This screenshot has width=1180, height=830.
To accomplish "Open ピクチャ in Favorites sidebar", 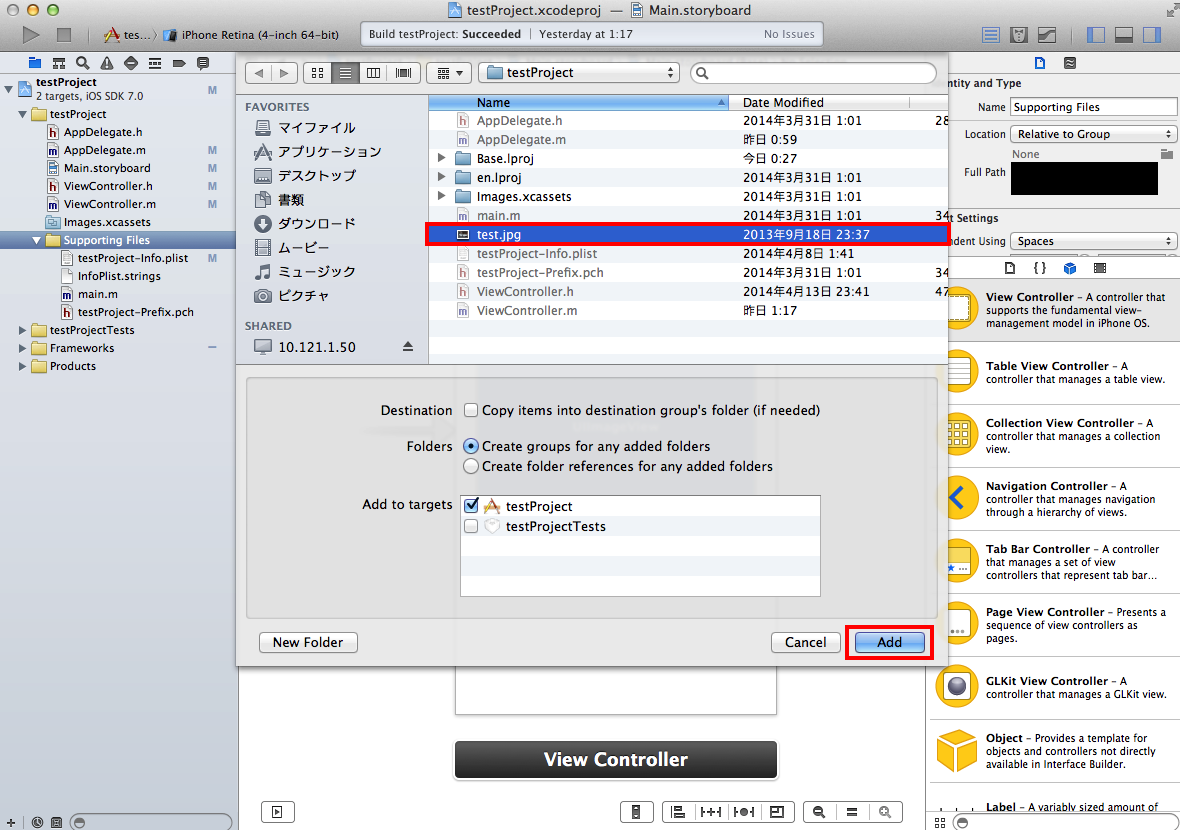I will [x=291, y=296].
